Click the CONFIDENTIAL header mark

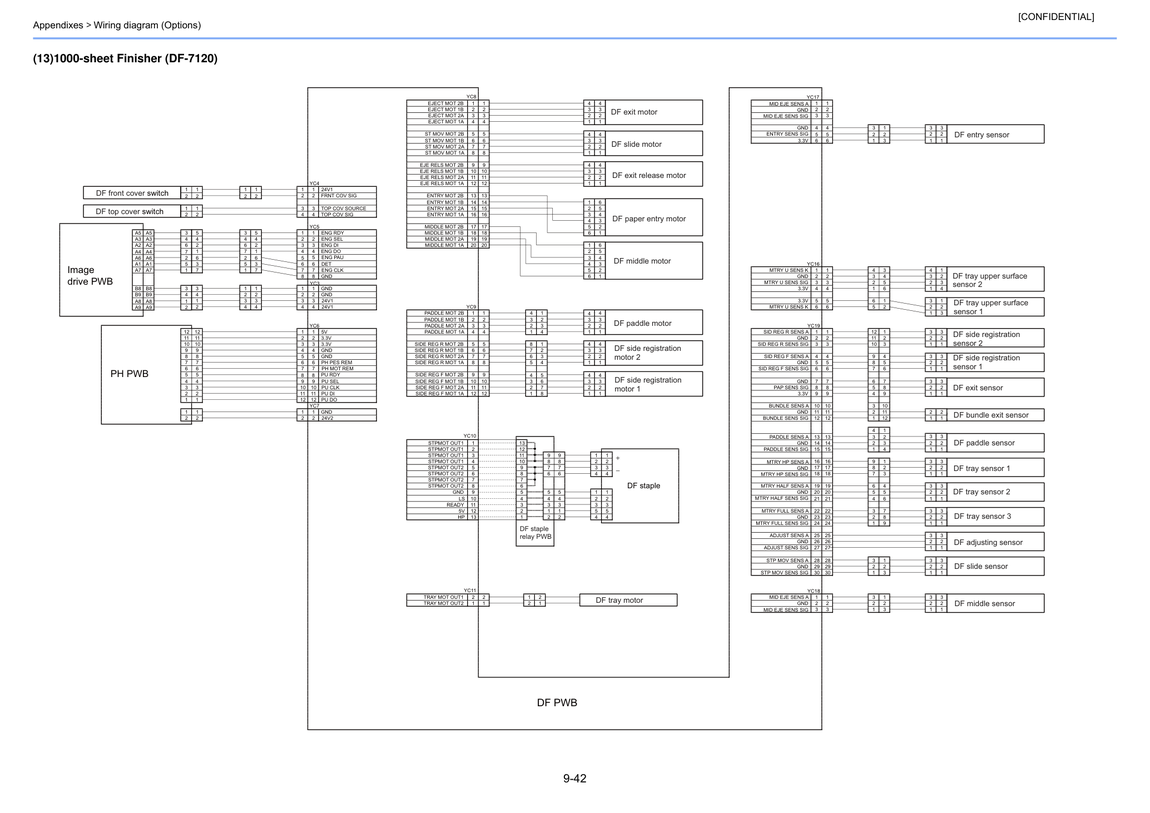pos(1055,17)
